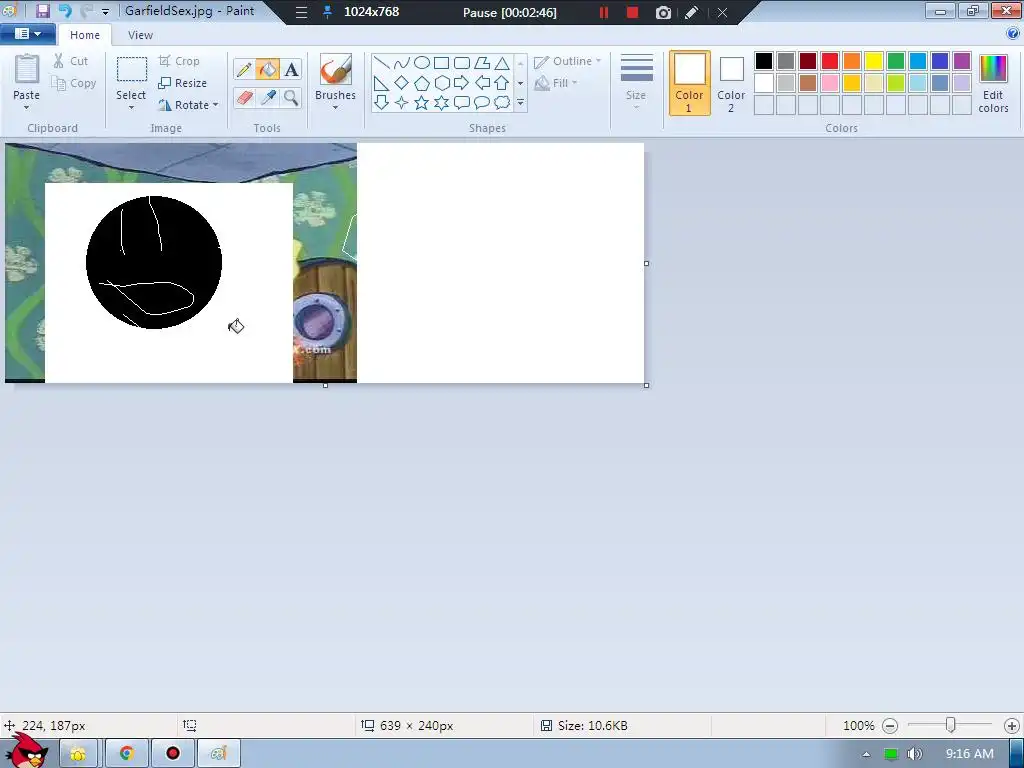Activate Color 1 selector
This screenshot has width=1024, height=768.
click(x=690, y=83)
